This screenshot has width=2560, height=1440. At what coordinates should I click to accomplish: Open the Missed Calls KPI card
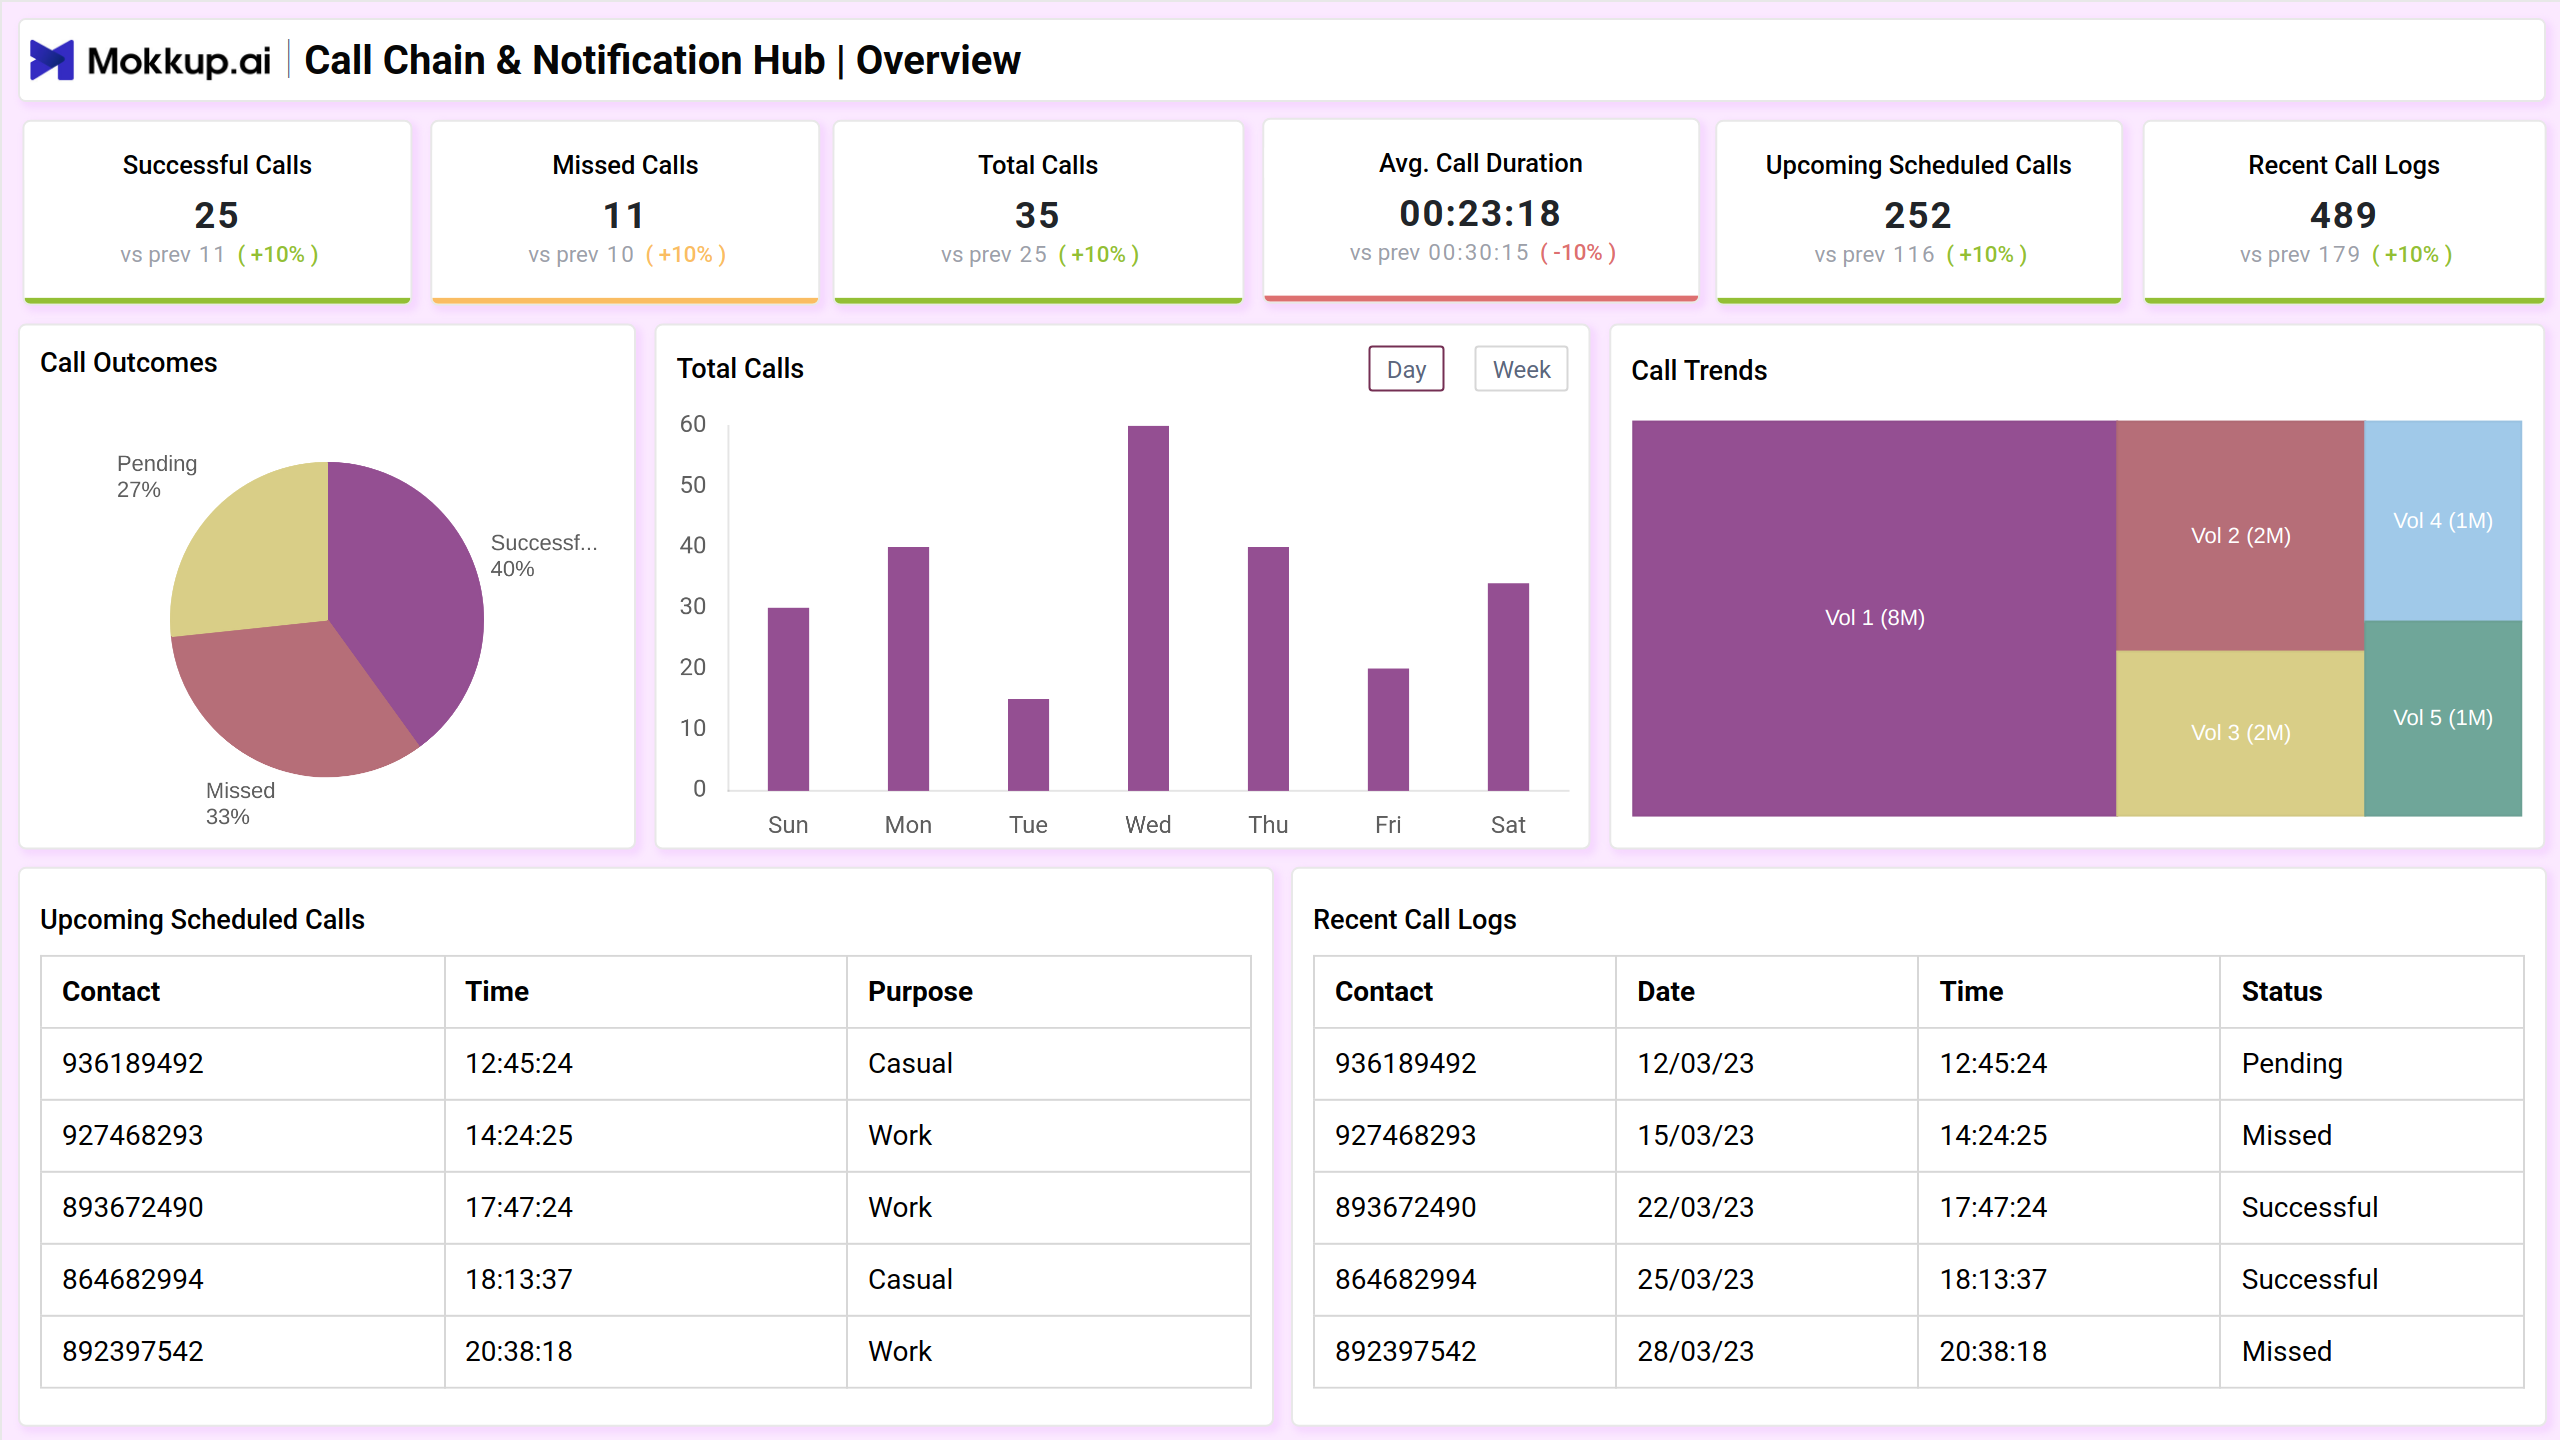(x=625, y=211)
